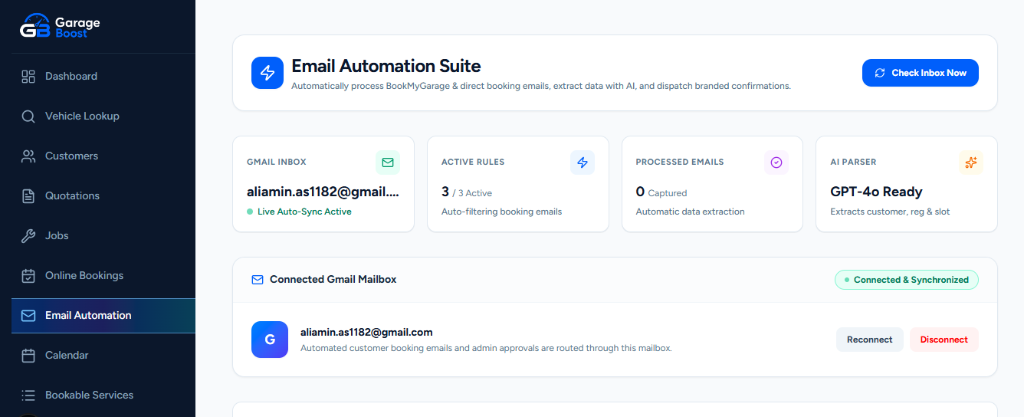Click the Calendar icon in sidebar
The height and width of the screenshot is (417, 1024).
pyautogui.click(x=28, y=355)
